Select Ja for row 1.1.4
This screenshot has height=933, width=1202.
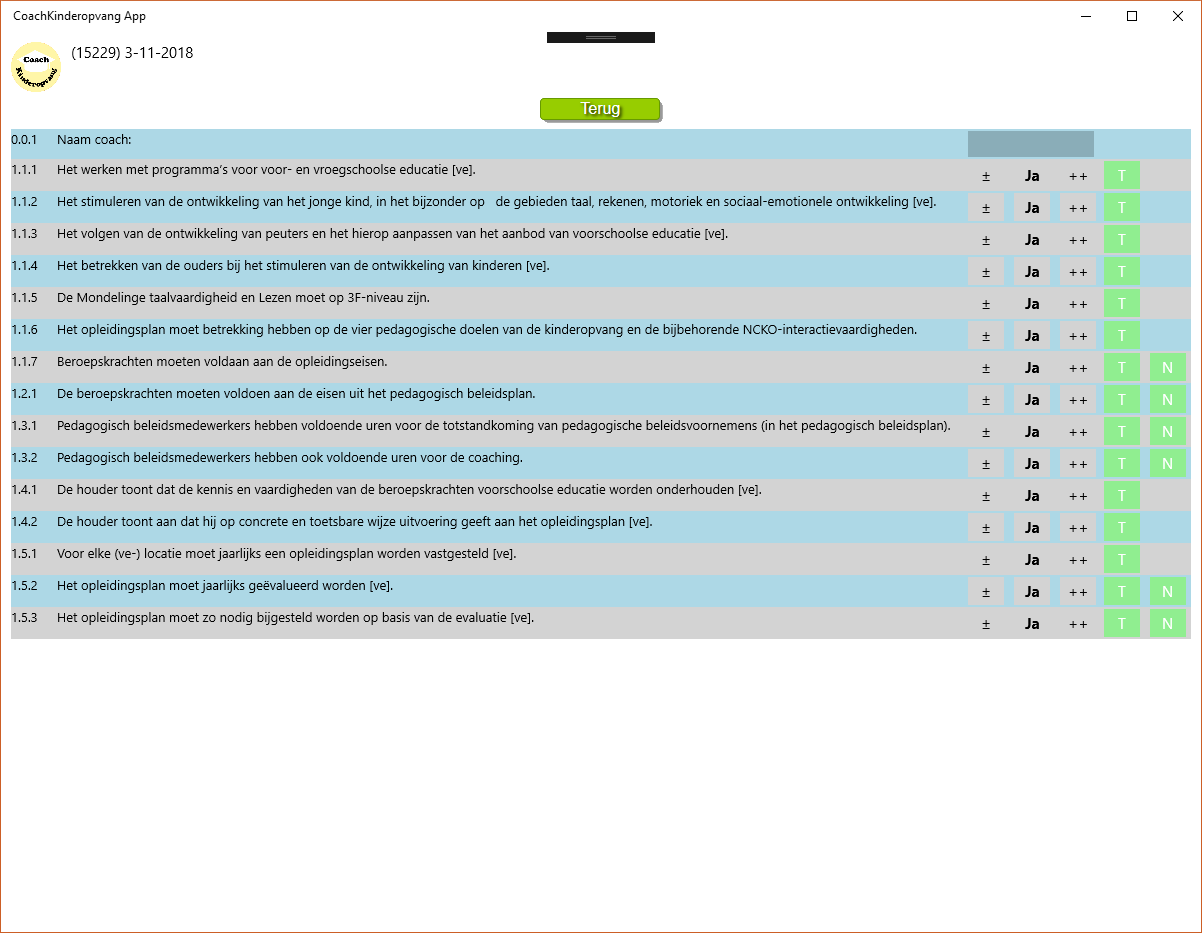tap(1032, 272)
